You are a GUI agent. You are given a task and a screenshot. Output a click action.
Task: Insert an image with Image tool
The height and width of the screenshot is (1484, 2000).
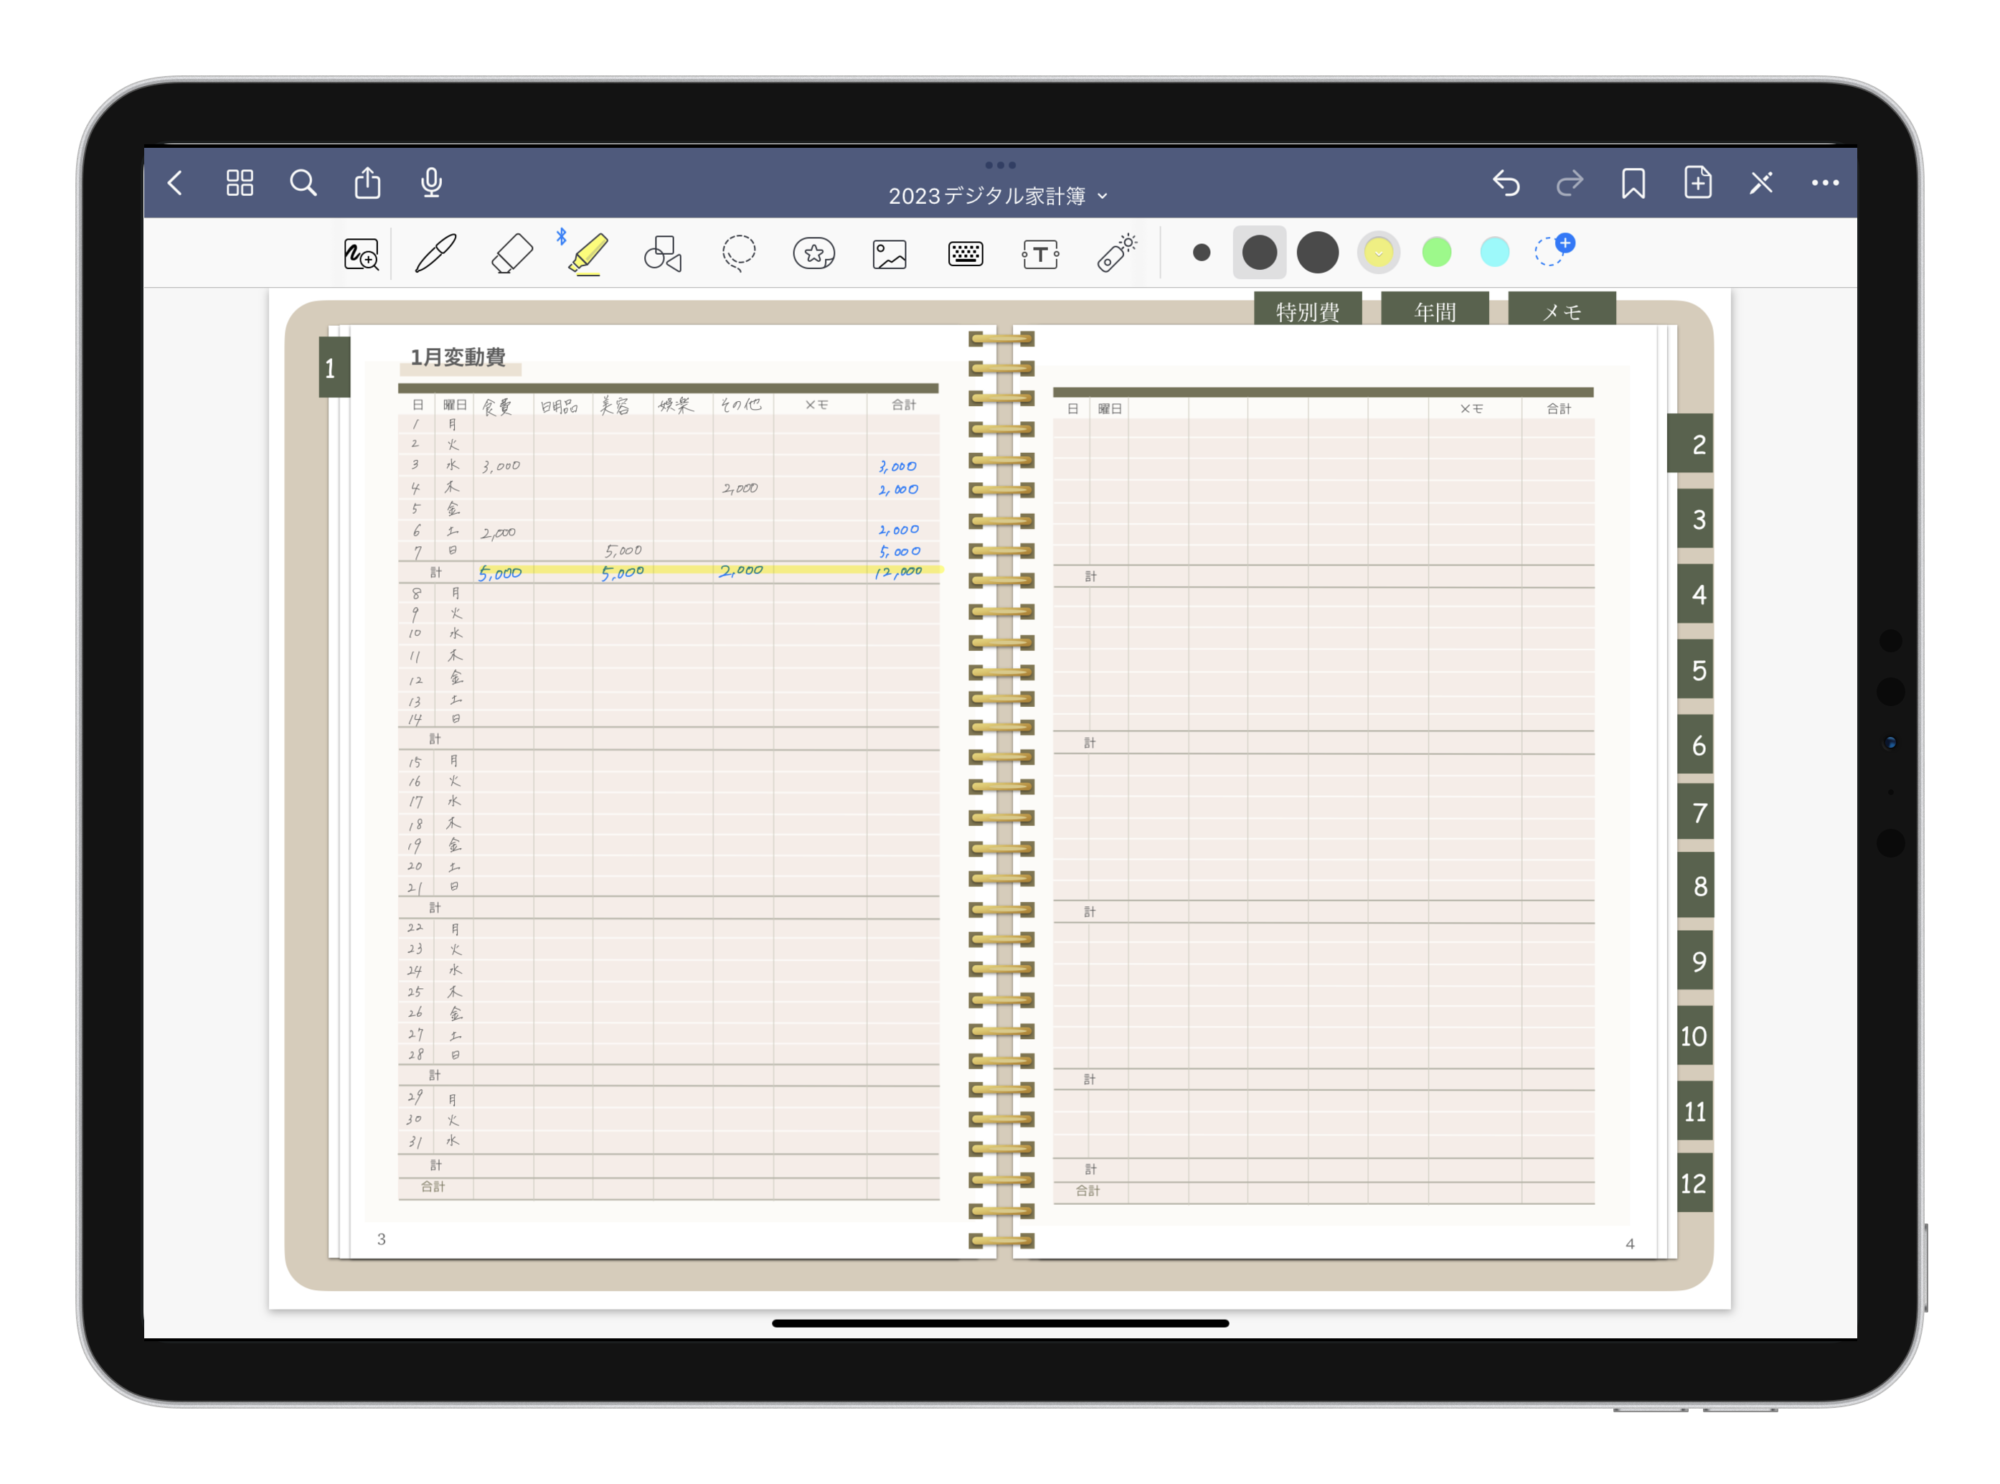[x=889, y=254]
